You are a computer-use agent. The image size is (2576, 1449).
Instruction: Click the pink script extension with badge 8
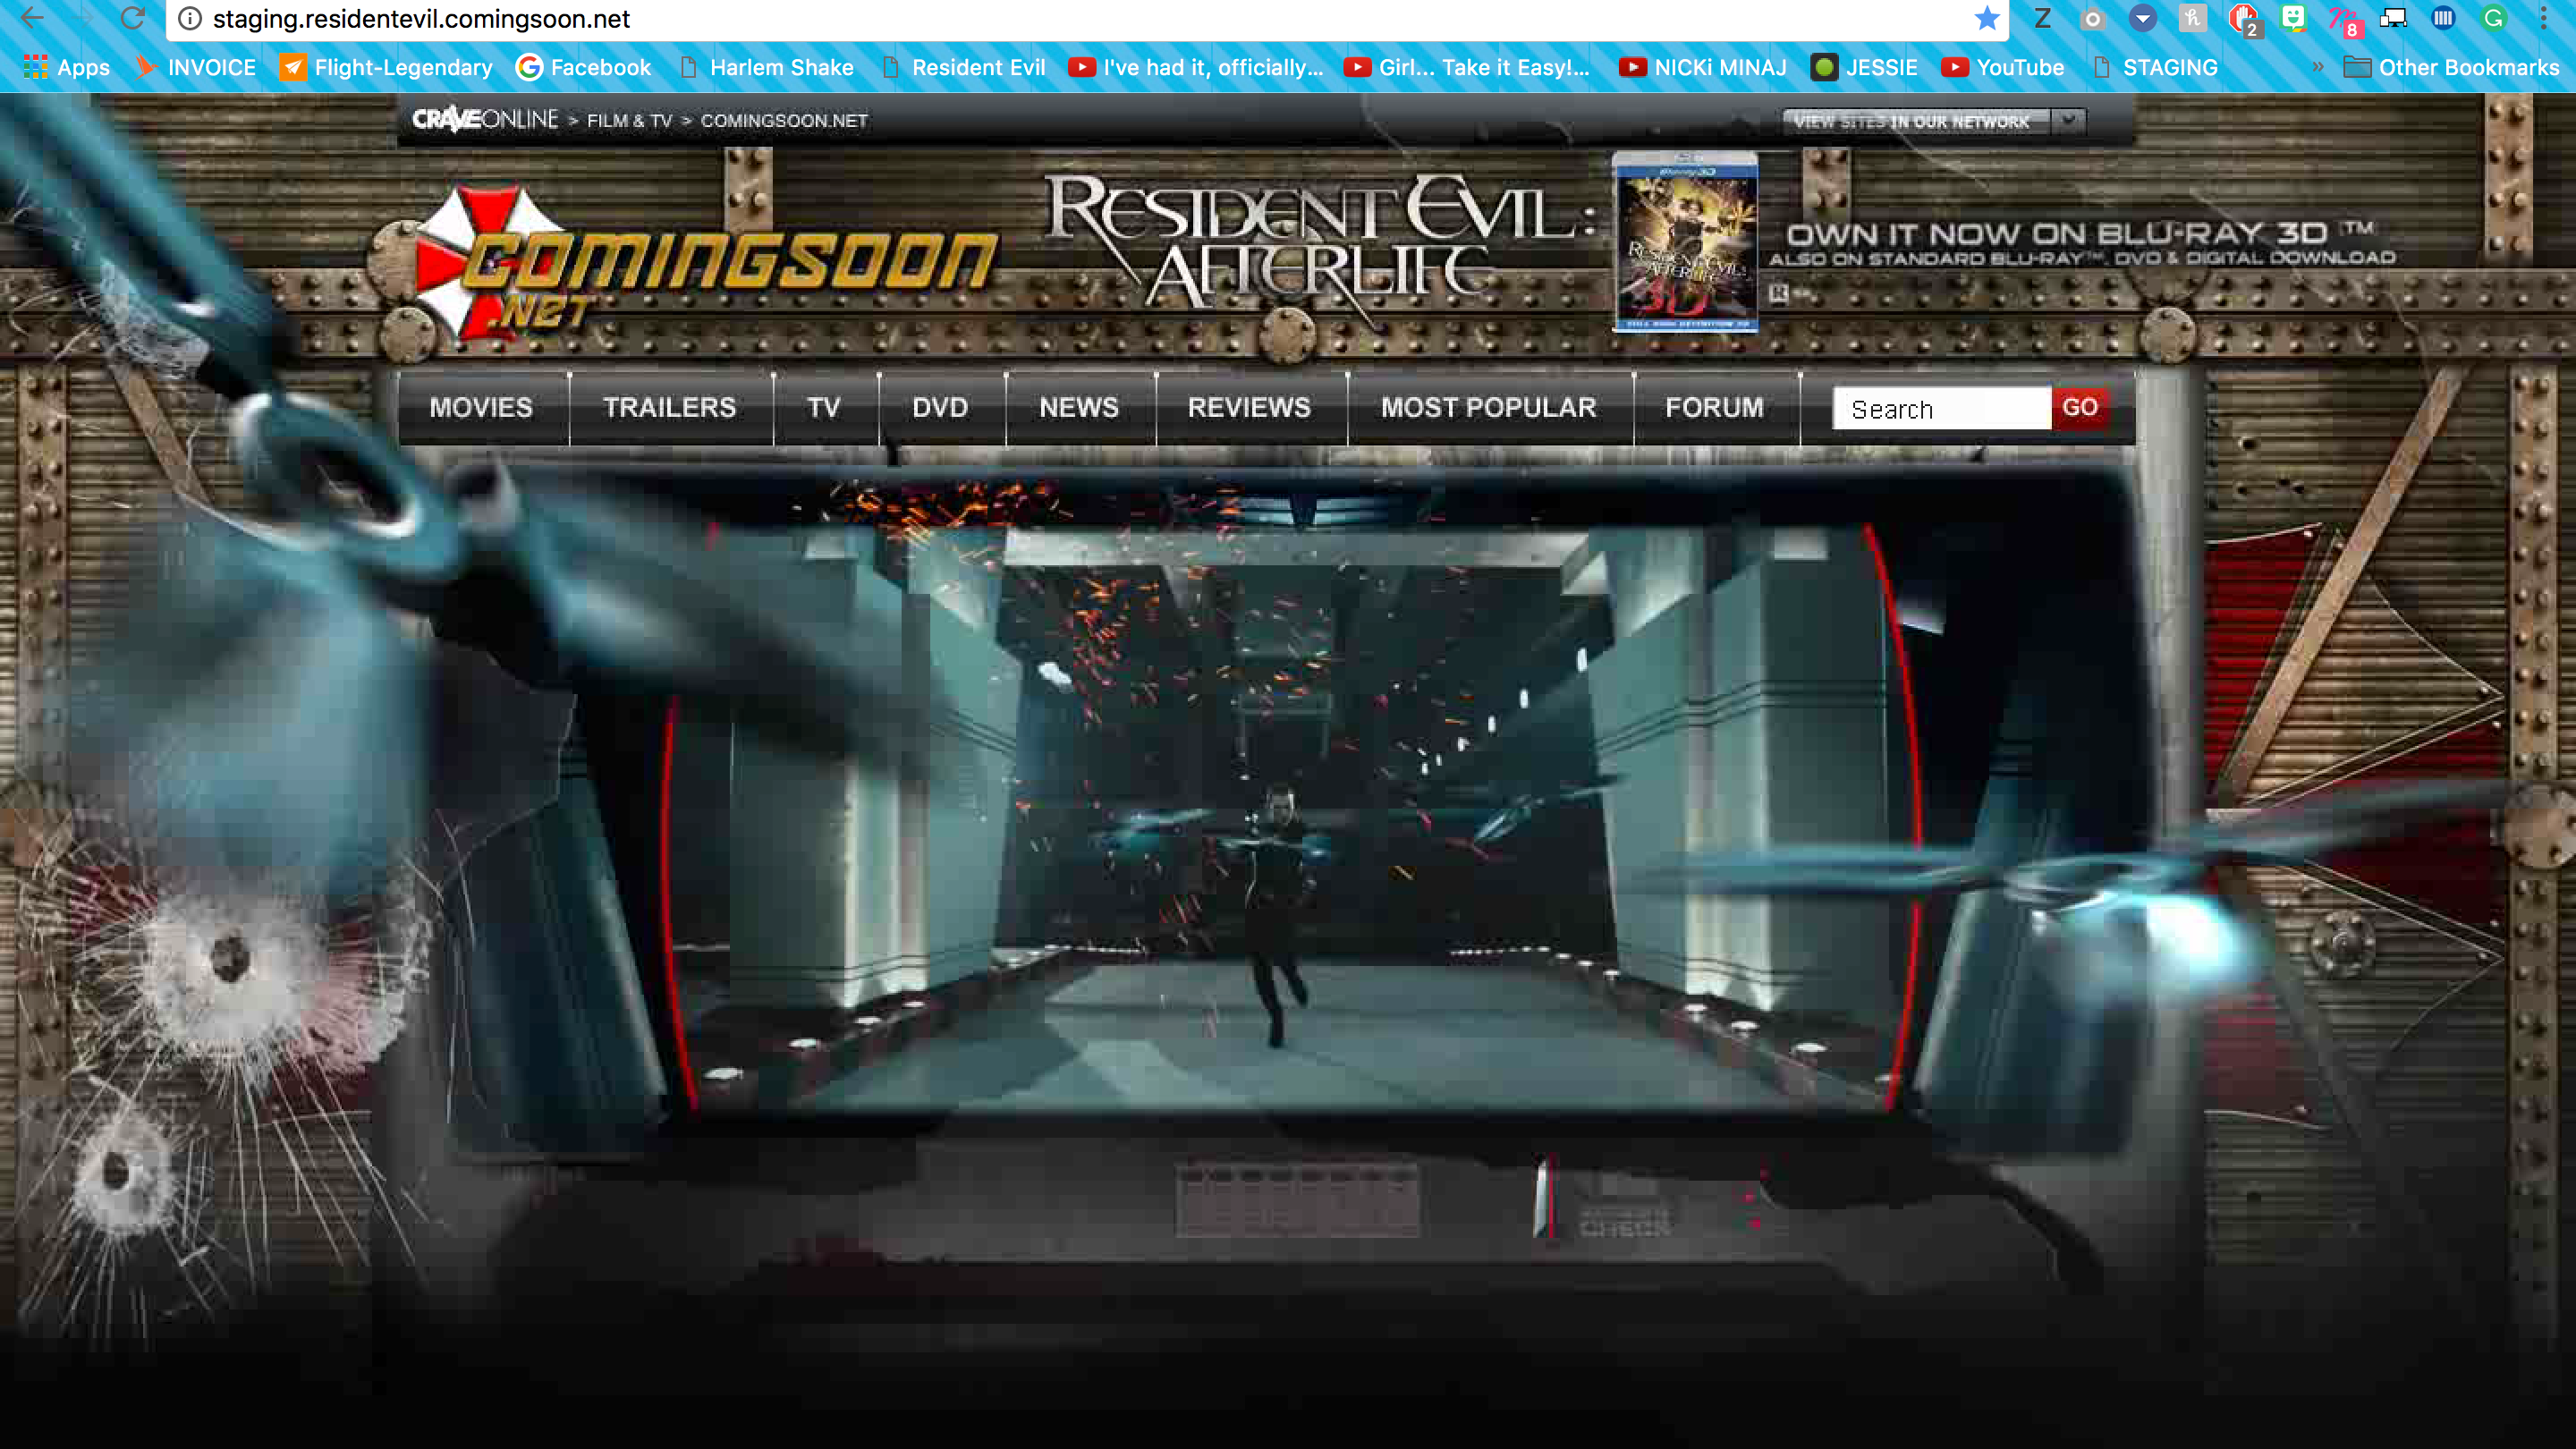click(2344, 20)
